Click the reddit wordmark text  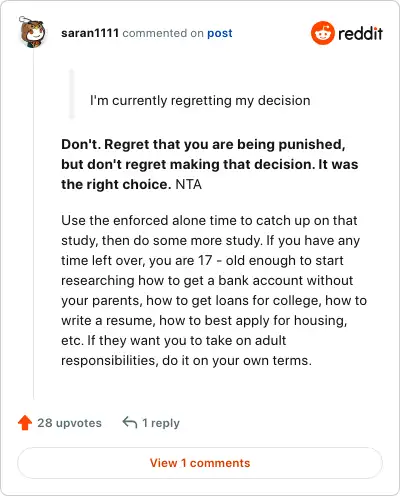pos(360,33)
